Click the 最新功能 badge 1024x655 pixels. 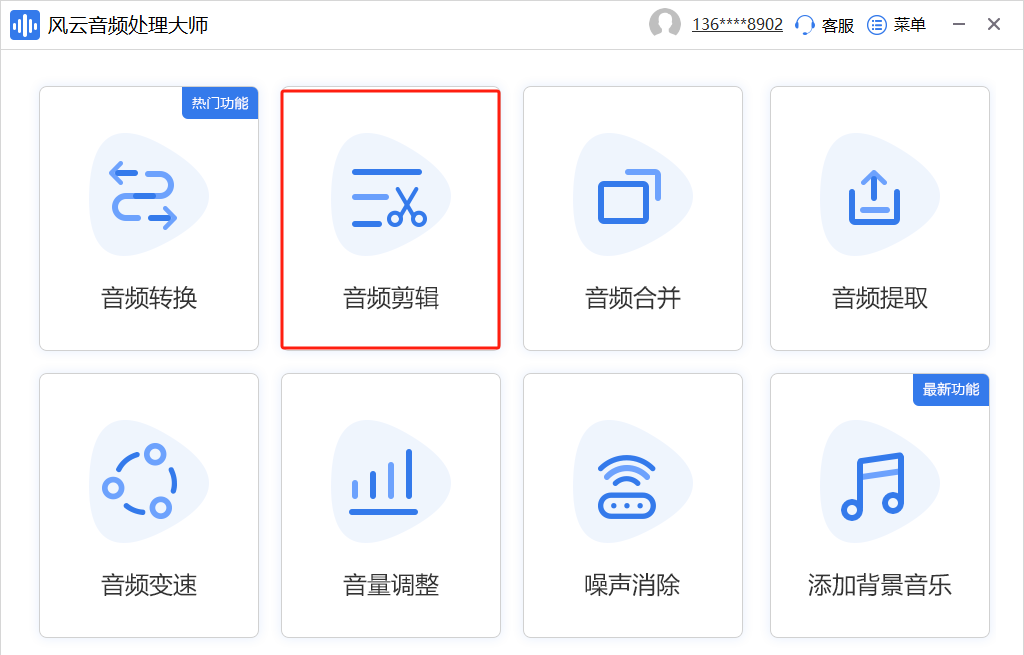(951, 390)
